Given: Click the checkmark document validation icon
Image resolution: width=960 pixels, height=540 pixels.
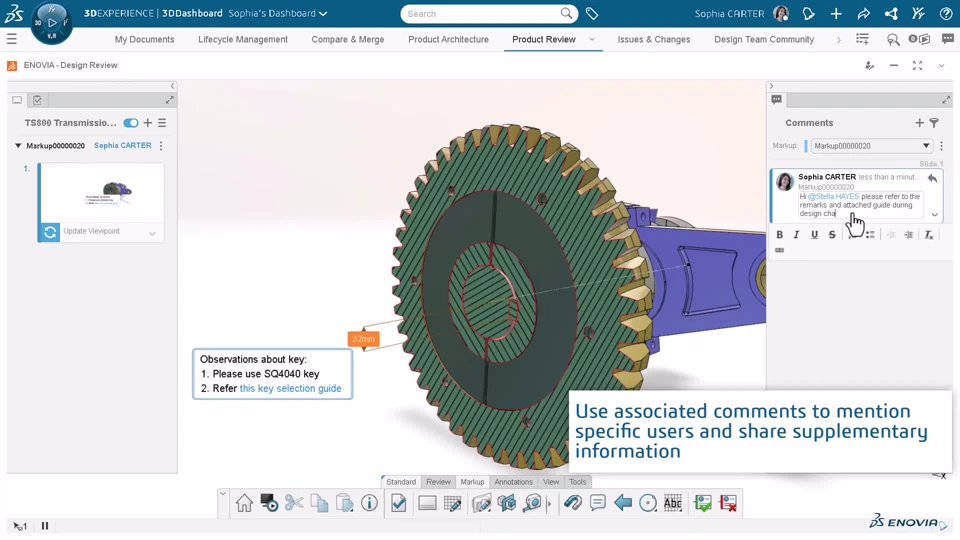Looking at the screenshot, I should coord(399,503).
